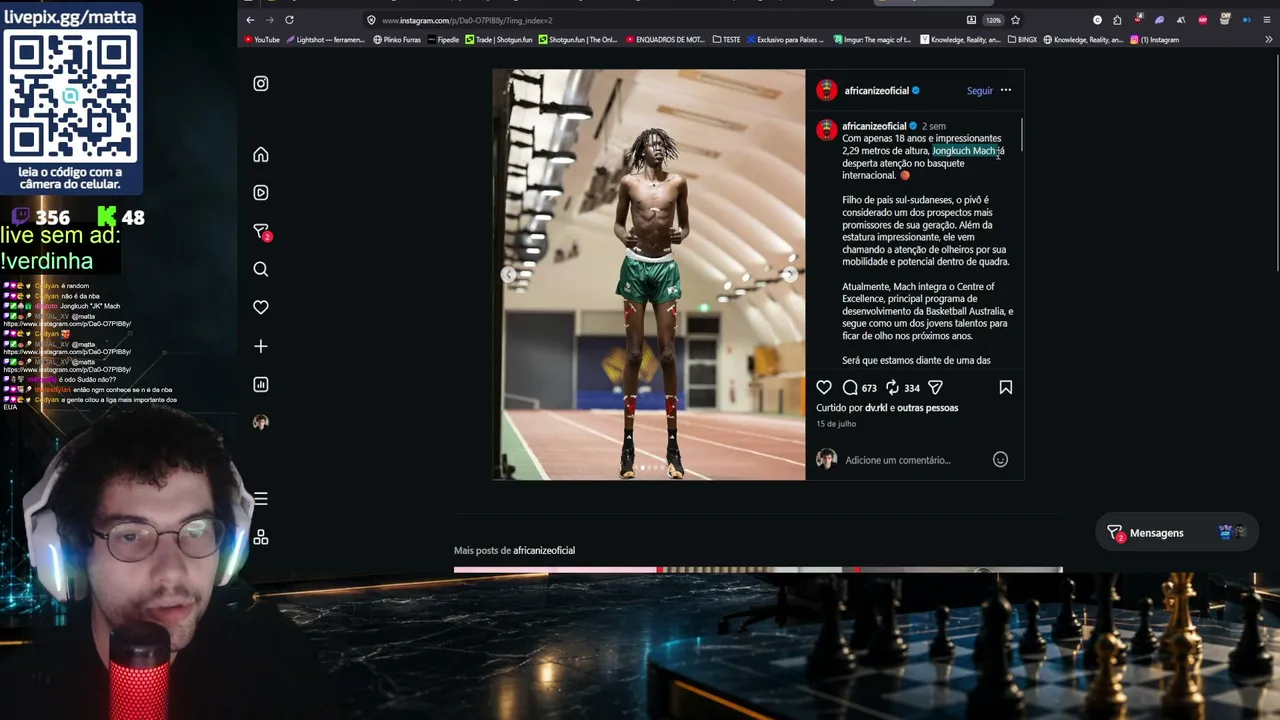Open dv.rkl profile from likes line

click(x=877, y=408)
